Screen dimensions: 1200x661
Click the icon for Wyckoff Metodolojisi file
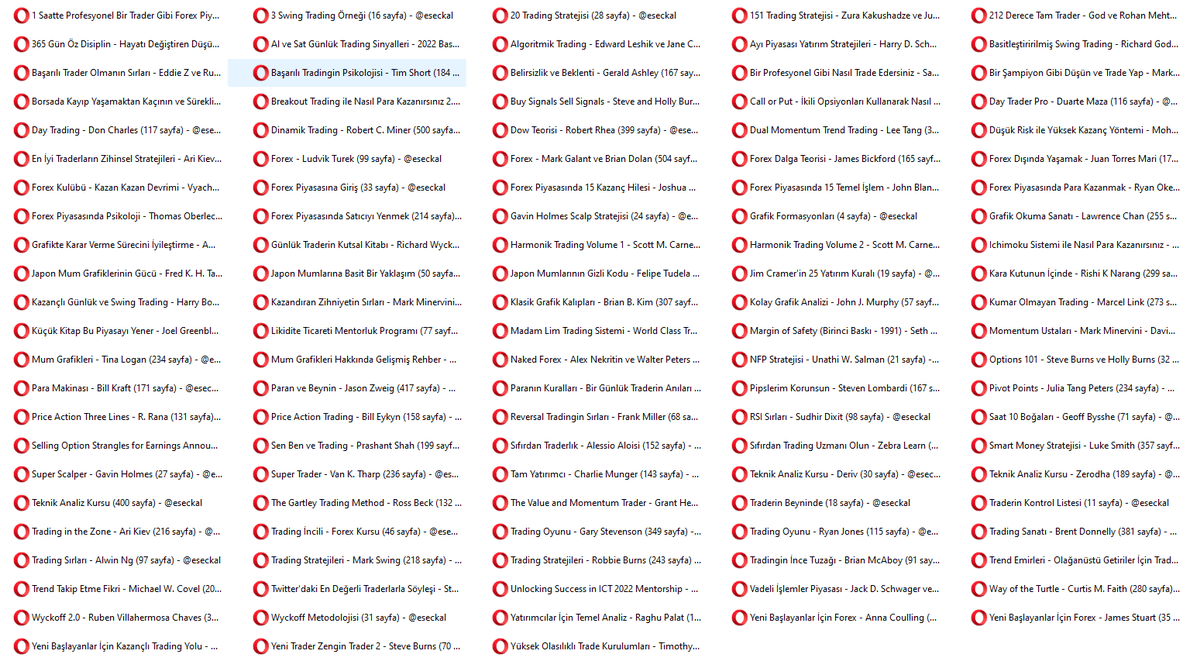tap(261, 618)
